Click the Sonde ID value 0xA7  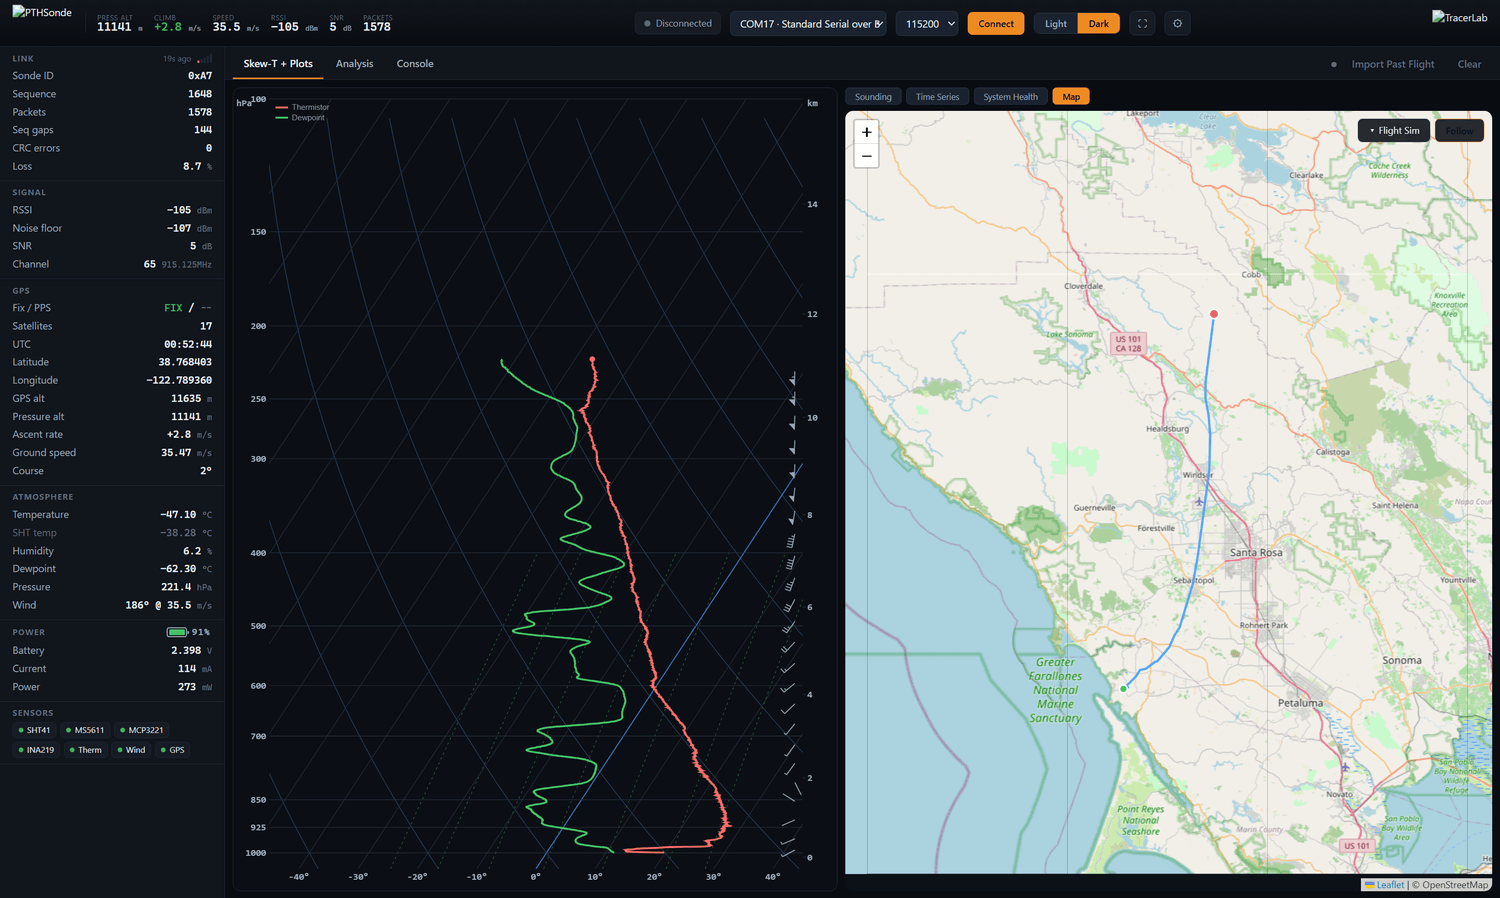pos(200,76)
